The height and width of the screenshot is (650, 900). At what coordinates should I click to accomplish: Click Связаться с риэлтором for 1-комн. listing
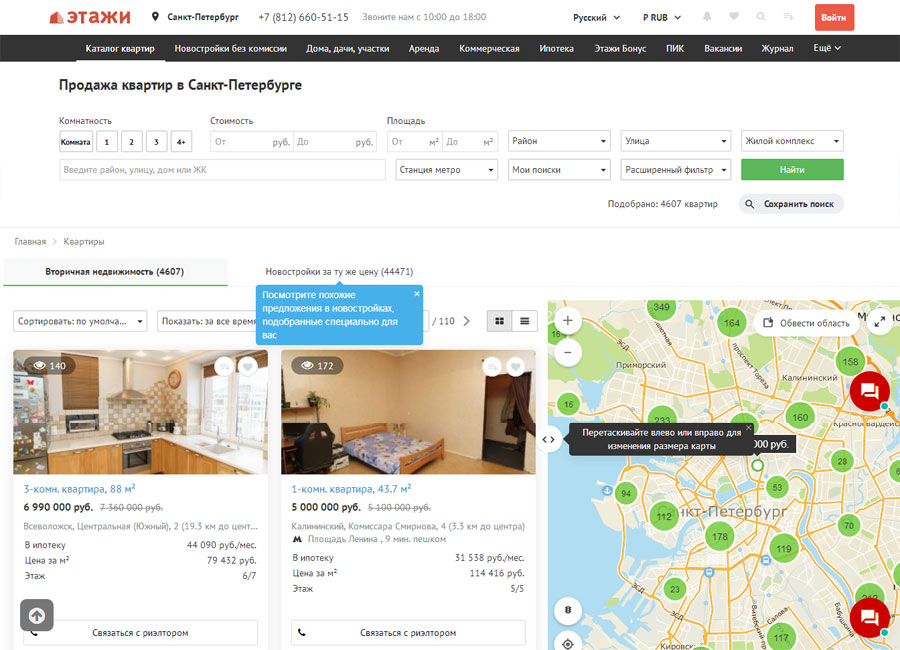point(408,633)
